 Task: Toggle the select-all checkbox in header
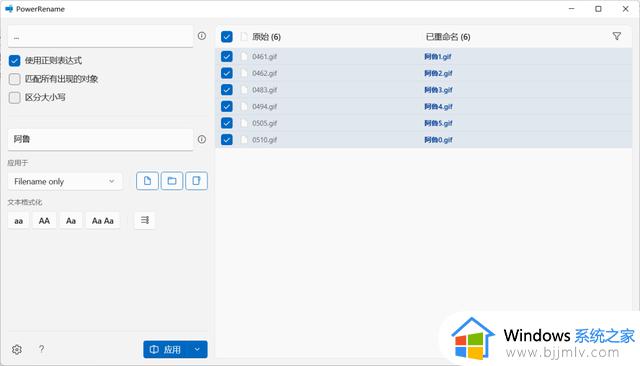[227, 37]
